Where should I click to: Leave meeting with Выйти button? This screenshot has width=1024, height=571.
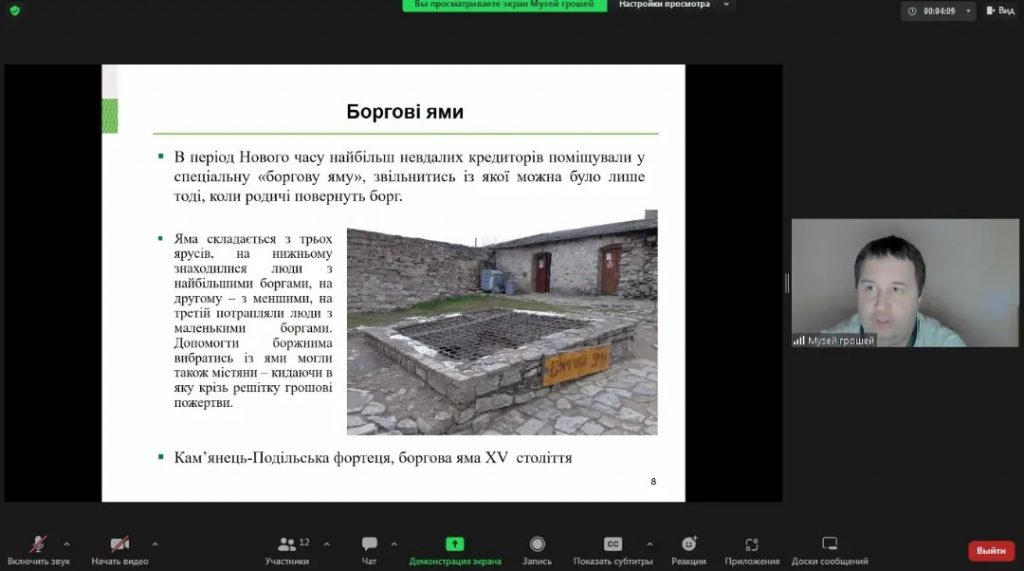(x=990, y=551)
